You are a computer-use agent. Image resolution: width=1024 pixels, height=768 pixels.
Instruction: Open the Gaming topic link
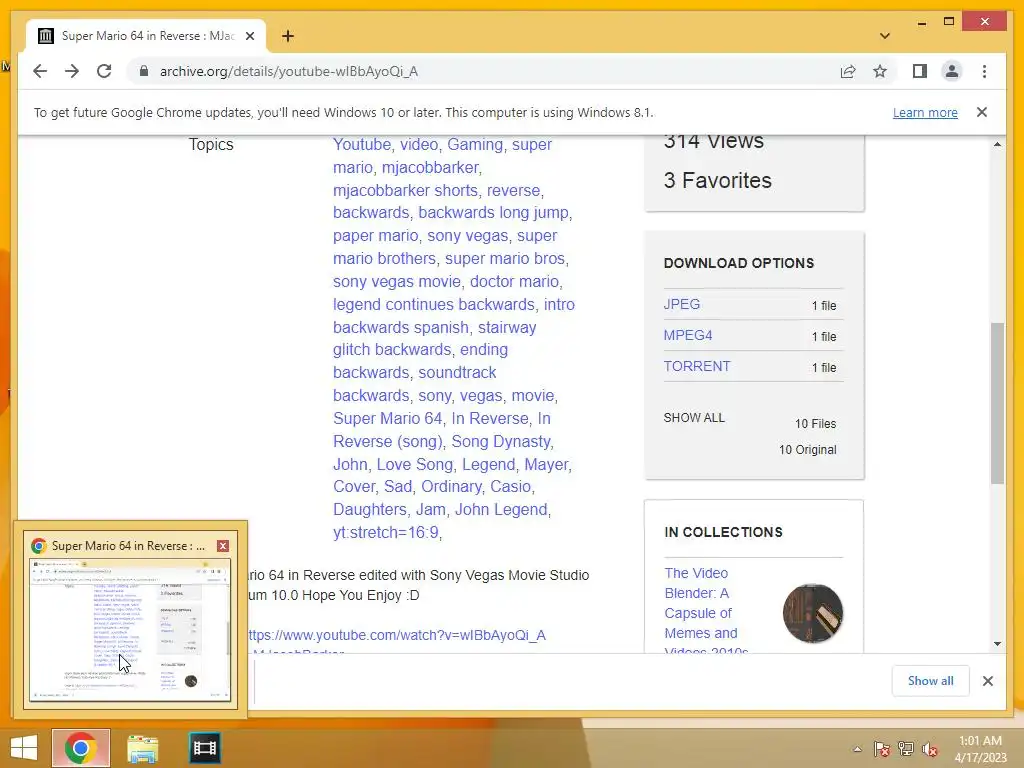(x=475, y=144)
